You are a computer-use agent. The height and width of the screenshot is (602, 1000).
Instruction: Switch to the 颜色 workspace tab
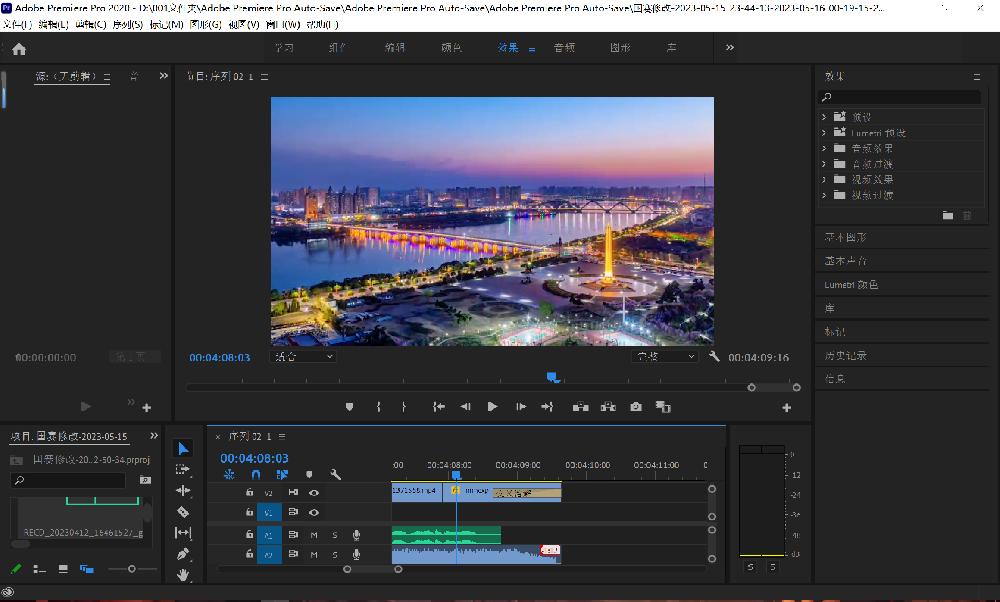tap(451, 46)
